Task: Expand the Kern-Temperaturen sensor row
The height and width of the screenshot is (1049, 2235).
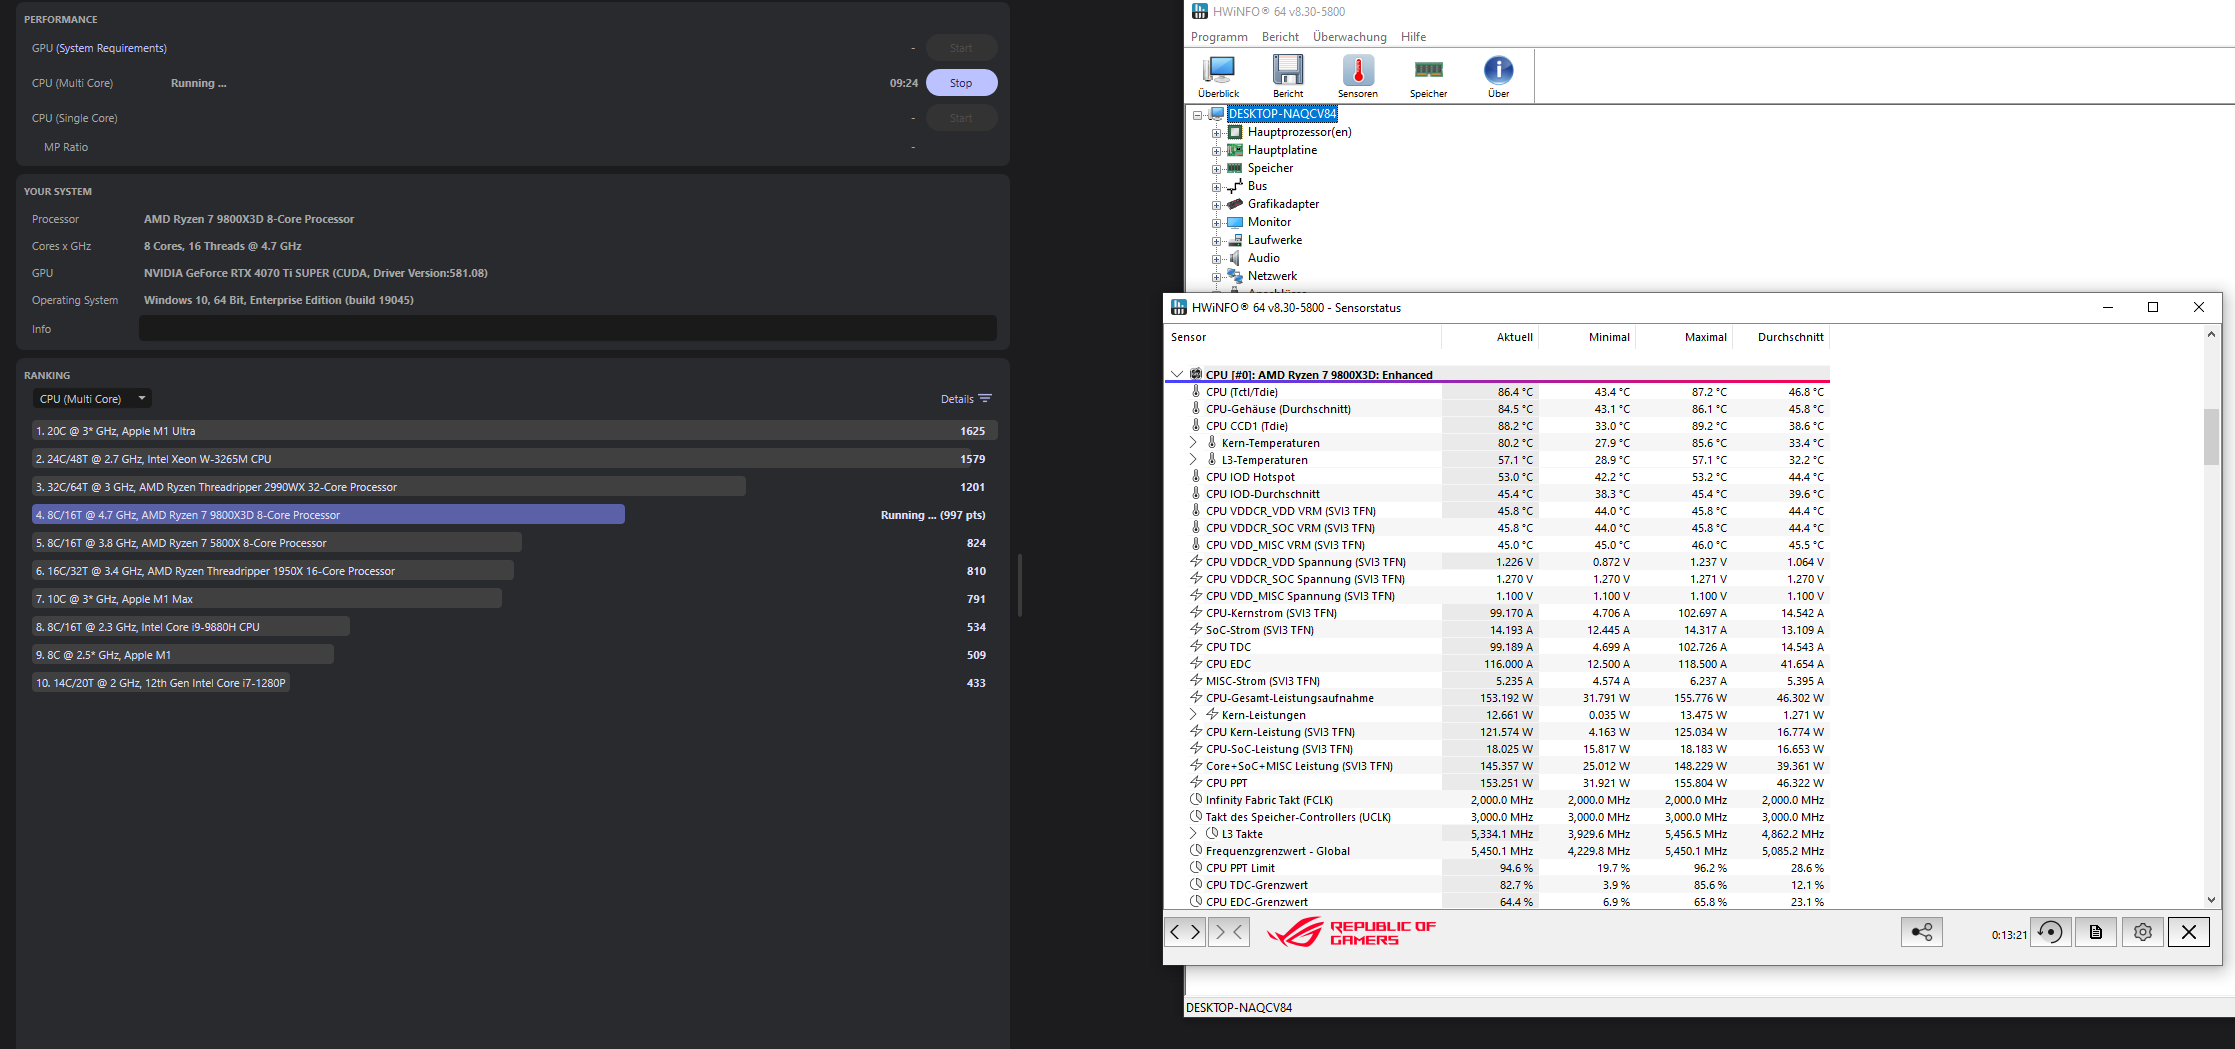Action: click(1193, 443)
